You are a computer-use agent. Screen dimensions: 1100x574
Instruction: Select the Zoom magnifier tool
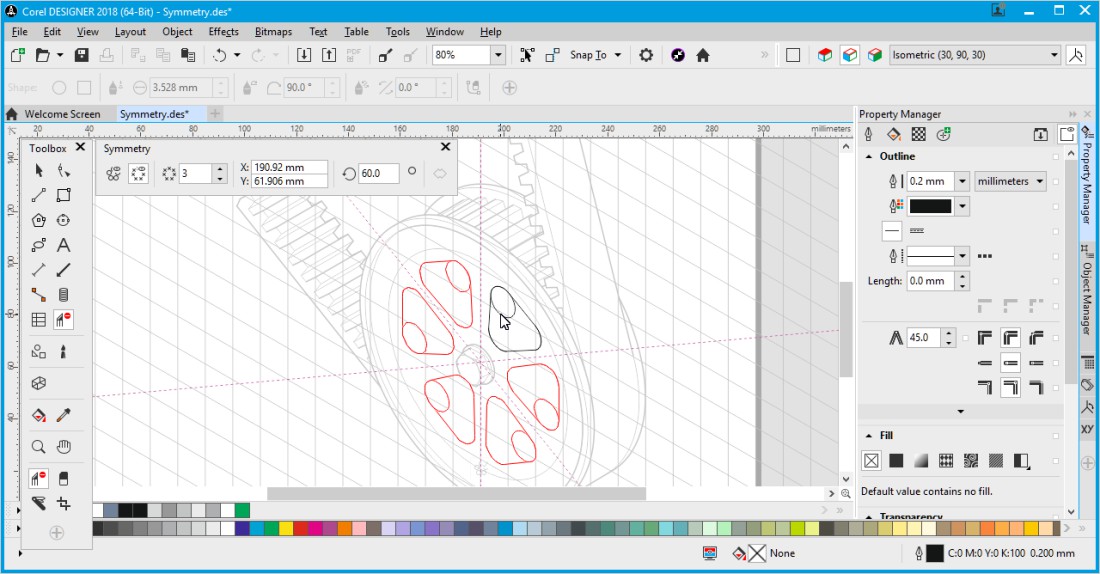(39, 447)
